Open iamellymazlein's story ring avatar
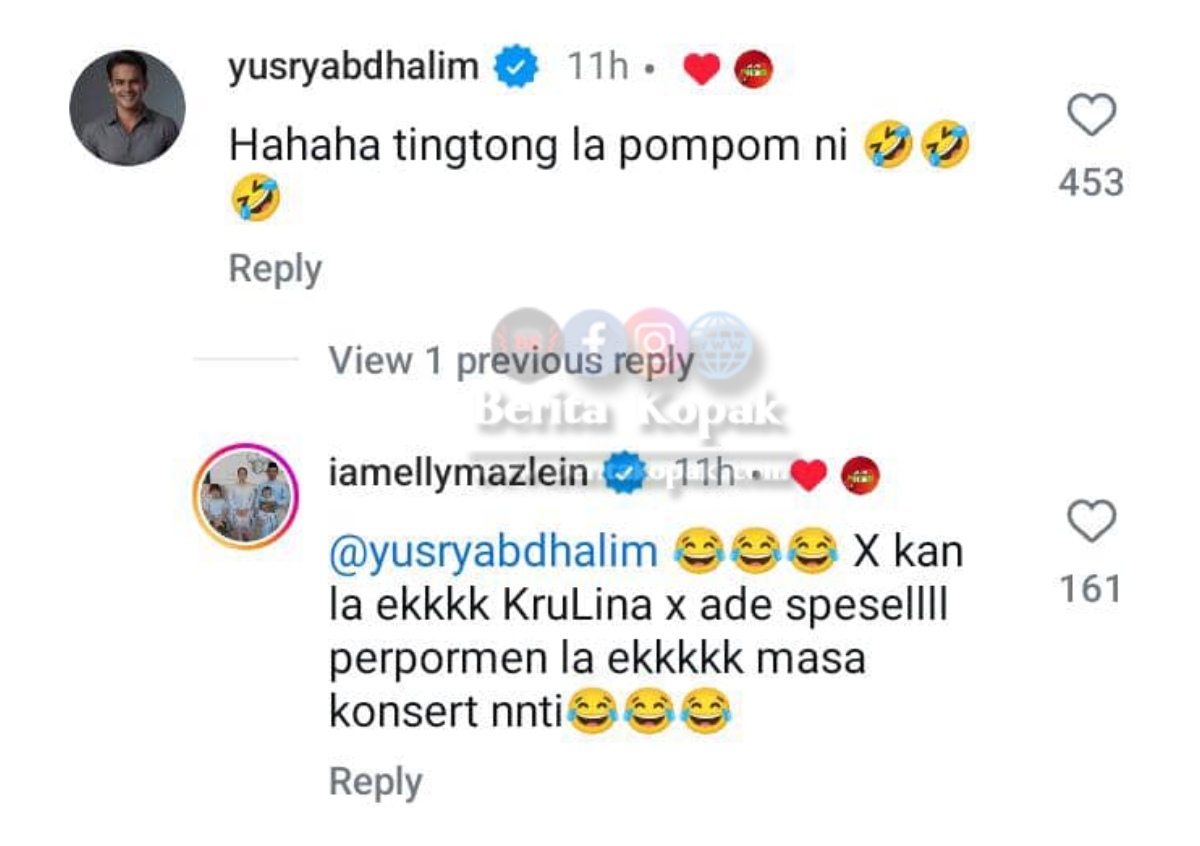This screenshot has width=1200, height=846. coord(245,496)
